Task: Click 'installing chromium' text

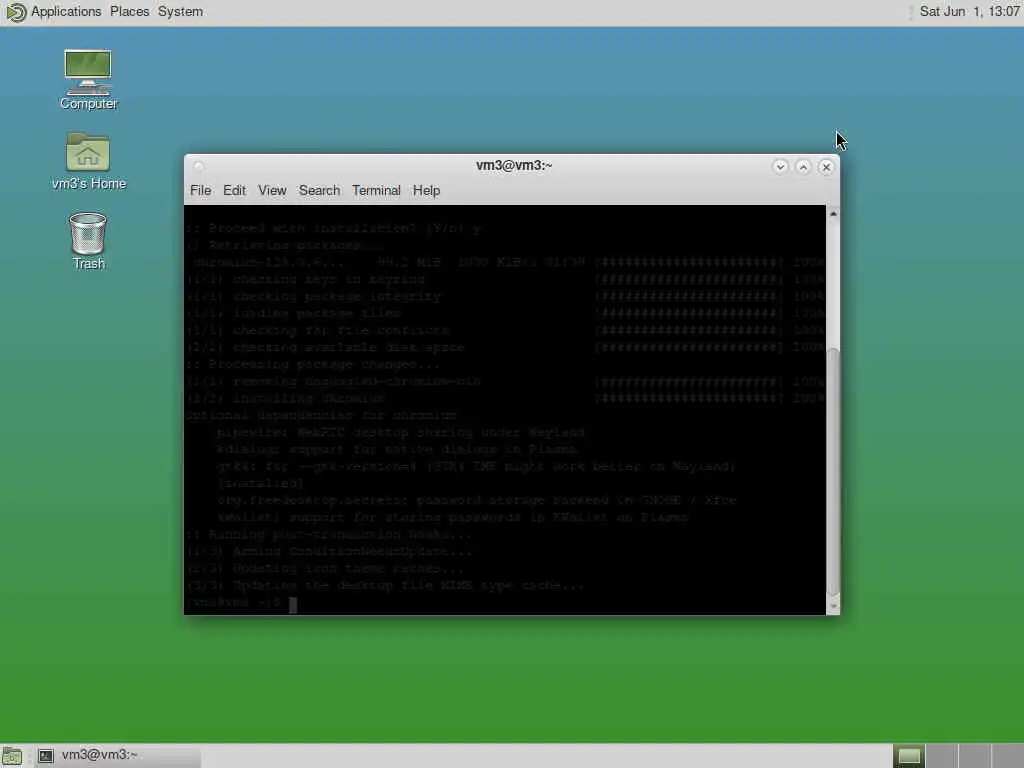Action: 309,398
